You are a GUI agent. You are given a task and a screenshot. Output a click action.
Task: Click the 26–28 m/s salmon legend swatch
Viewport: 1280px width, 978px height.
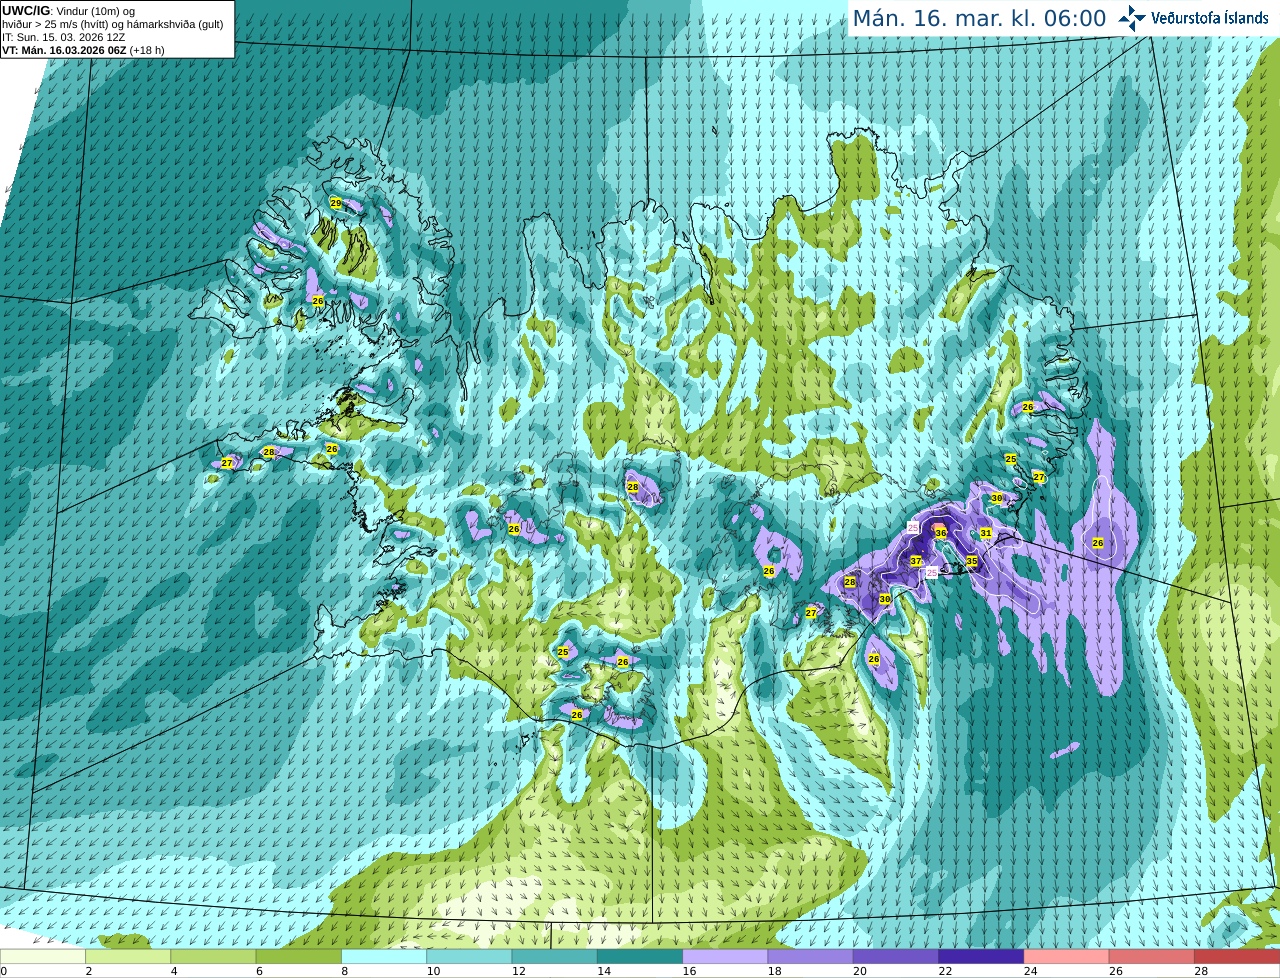coord(1152,957)
